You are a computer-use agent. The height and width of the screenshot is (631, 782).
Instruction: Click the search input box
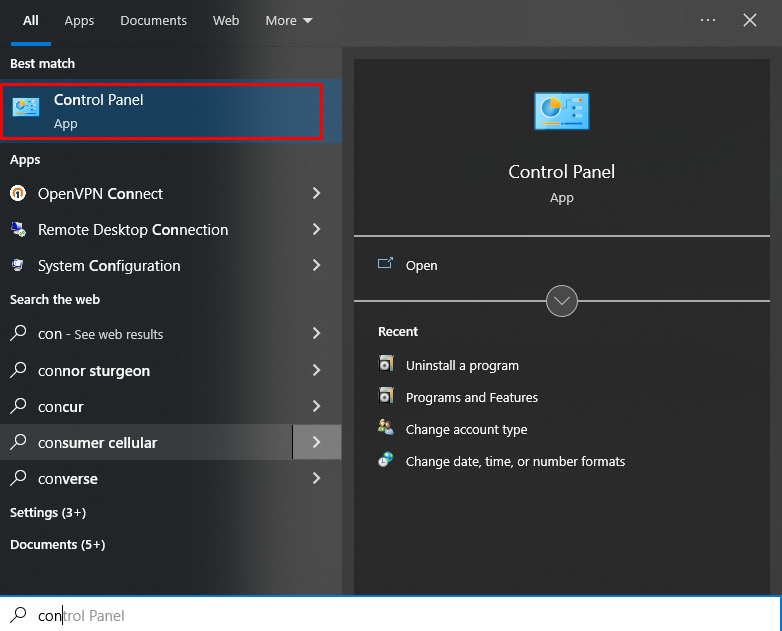pos(391,615)
